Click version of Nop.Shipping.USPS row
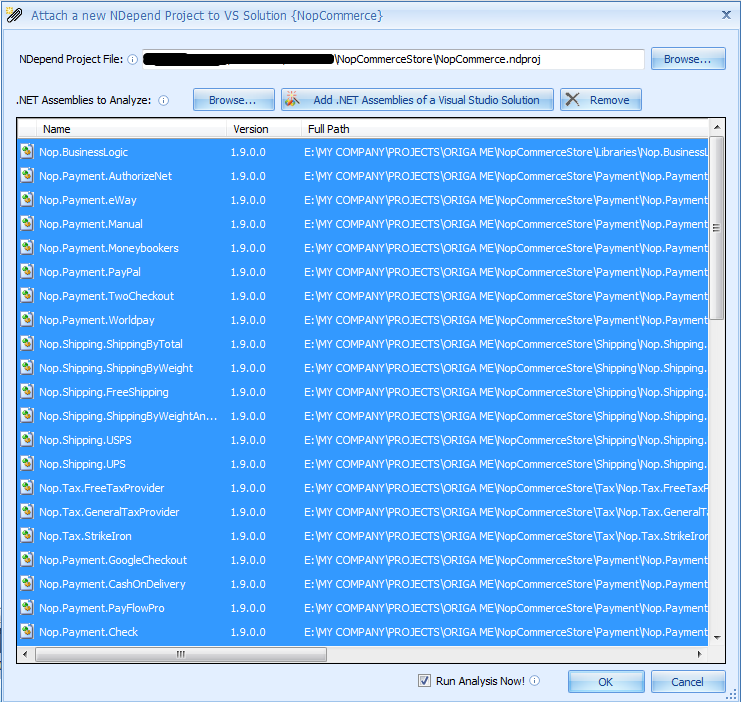This screenshot has height=702, width=741. coord(248,440)
